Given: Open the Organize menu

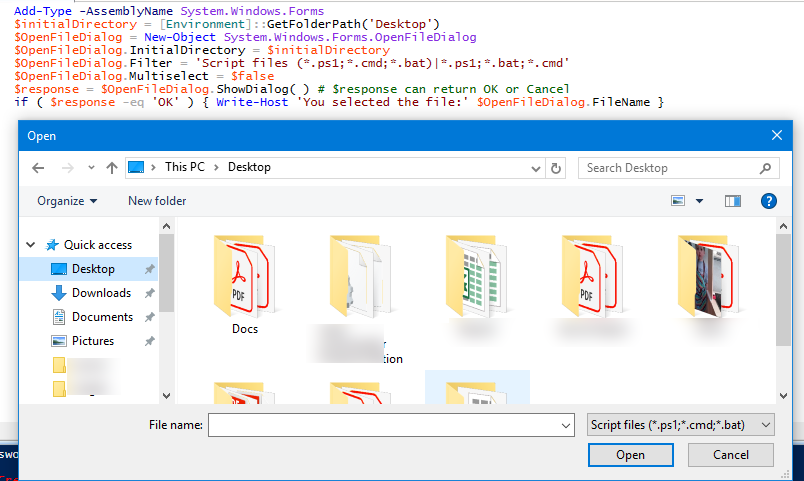Looking at the screenshot, I should [x=67, y=201].
